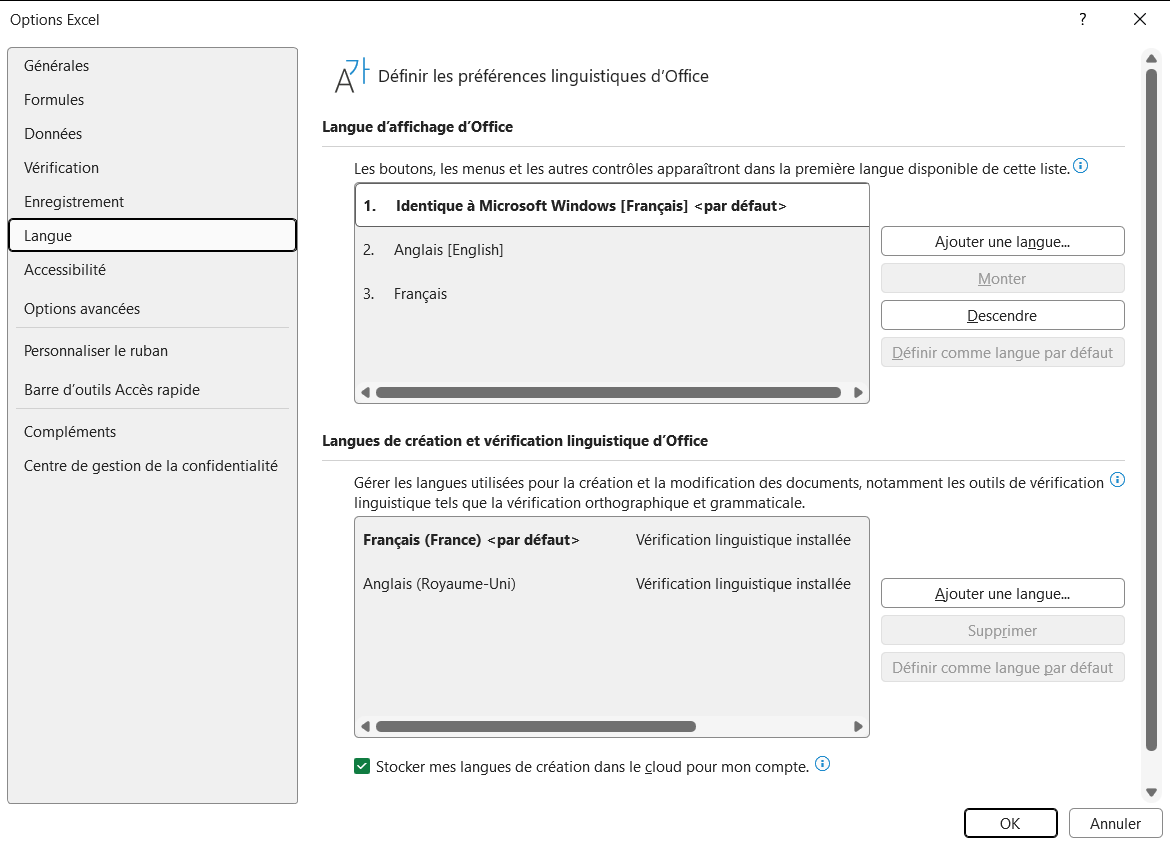Click left scroll arrow of display language list
The width and height of the screenshot is (1170, 847).
point(365,393)
